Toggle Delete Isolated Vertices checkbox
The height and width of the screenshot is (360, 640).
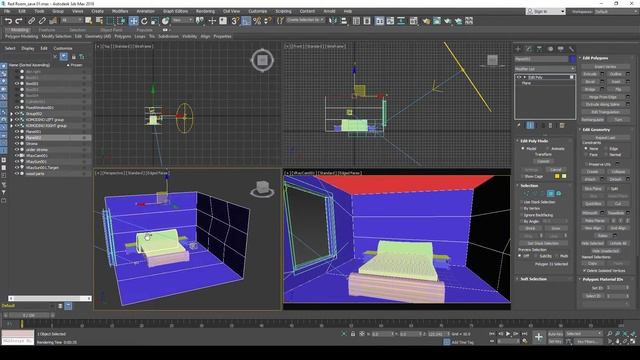click(x=584, y=271)
